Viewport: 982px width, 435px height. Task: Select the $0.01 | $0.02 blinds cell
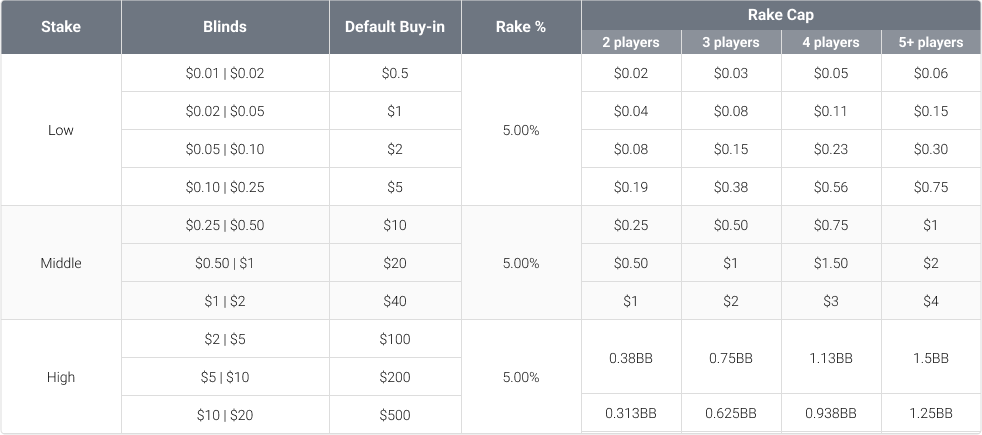(x=225, y=73)
